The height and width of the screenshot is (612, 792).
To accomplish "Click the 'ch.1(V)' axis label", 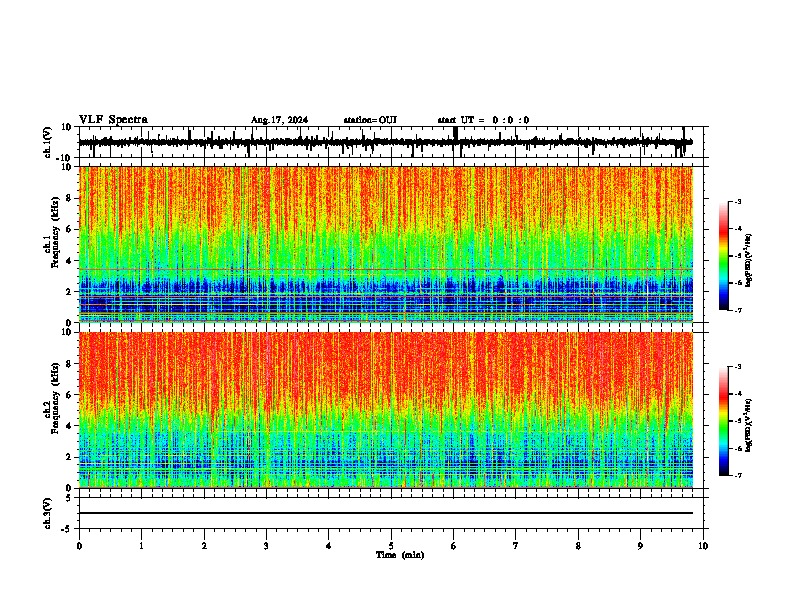I will point(48,142).
